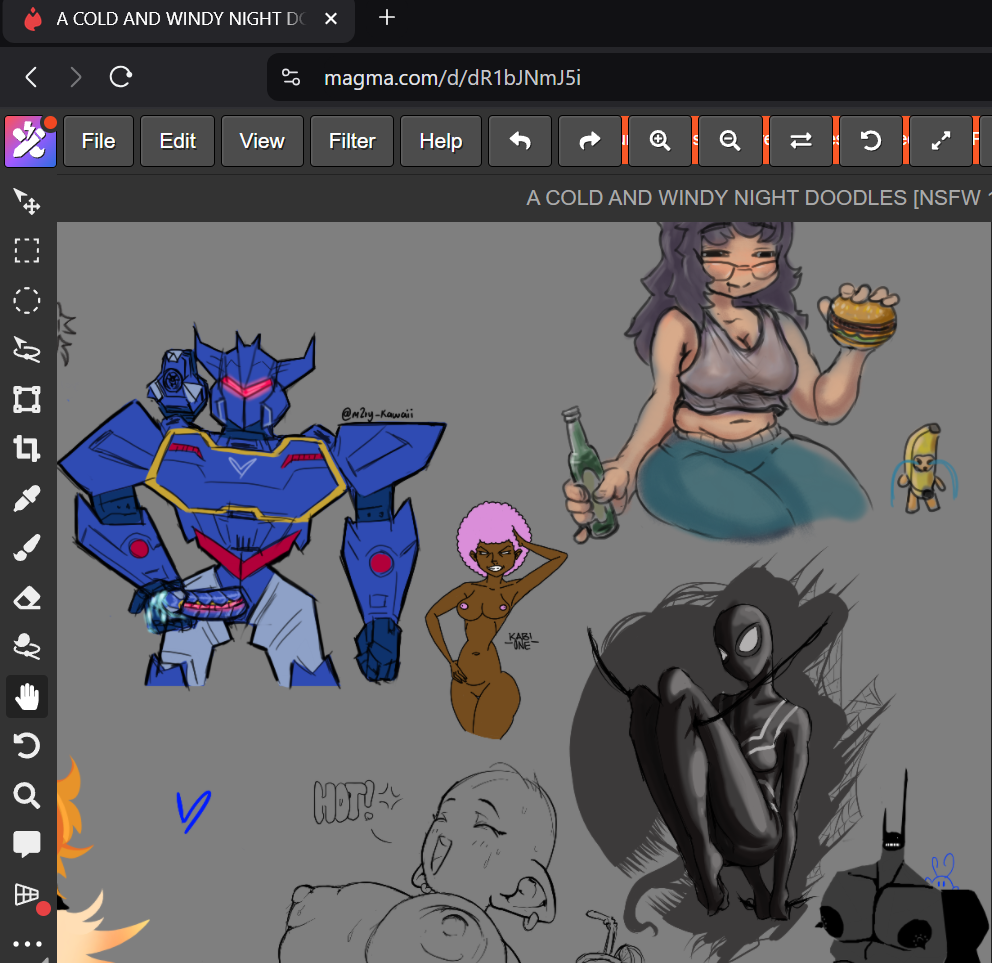Pick the Crop tool
The width and height of the screenshot is (992, 963).
tap(27, 449)
